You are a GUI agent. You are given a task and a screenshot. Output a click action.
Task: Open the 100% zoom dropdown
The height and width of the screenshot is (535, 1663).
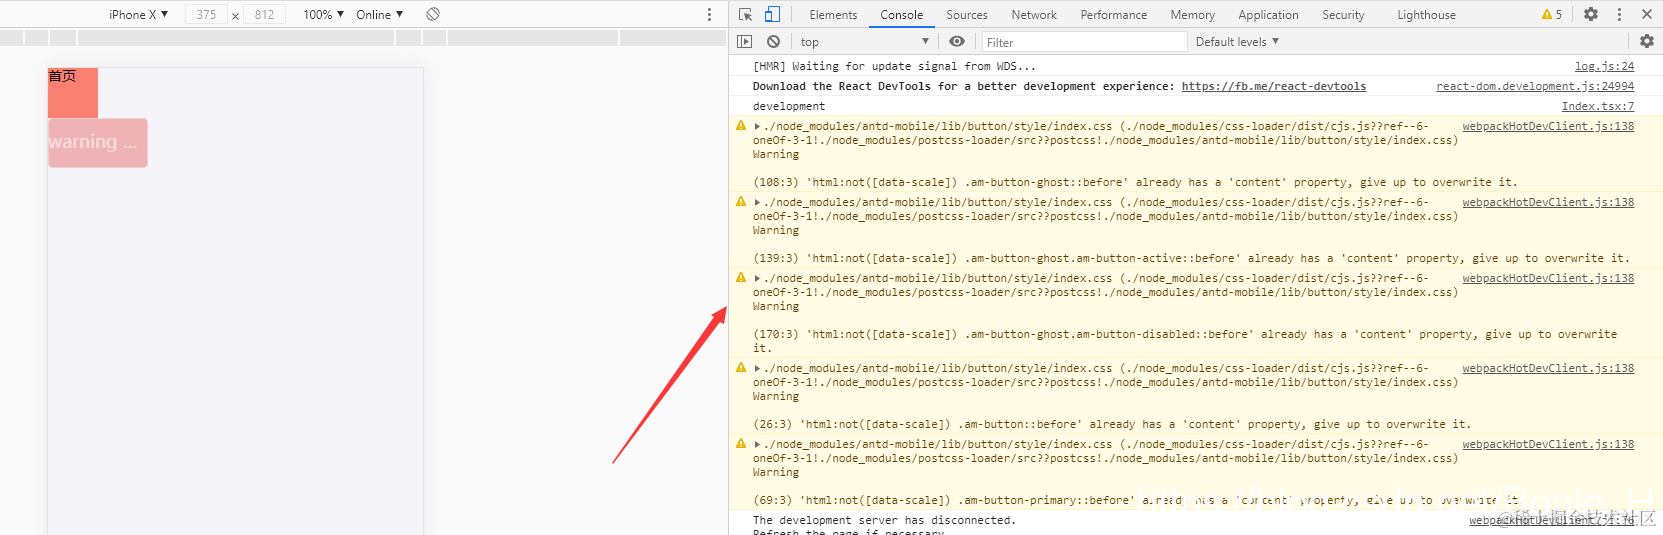point(323,14)
